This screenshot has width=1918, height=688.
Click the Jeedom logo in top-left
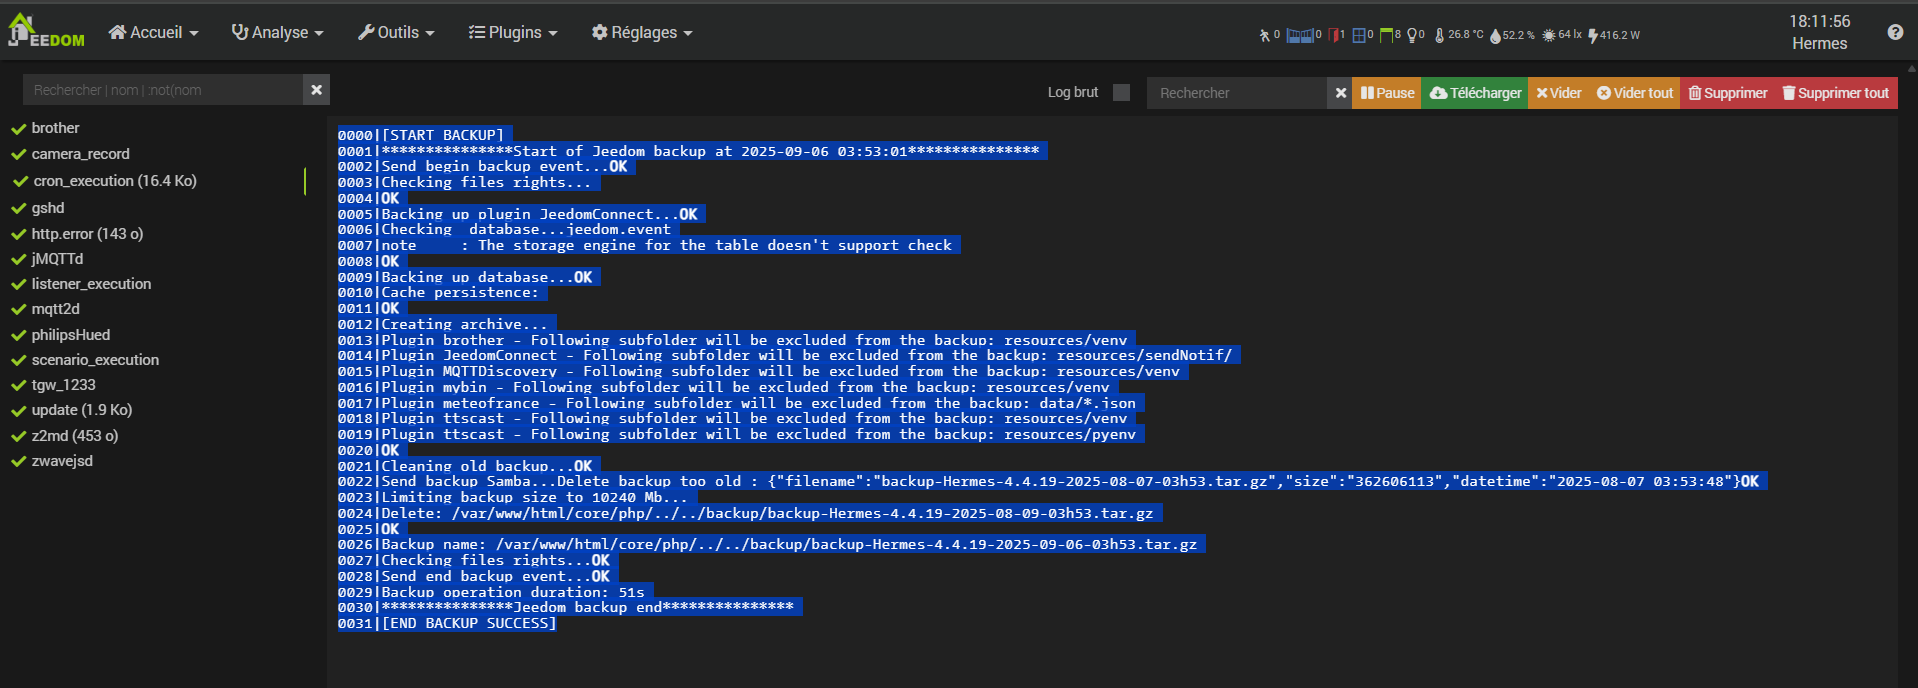46,31
